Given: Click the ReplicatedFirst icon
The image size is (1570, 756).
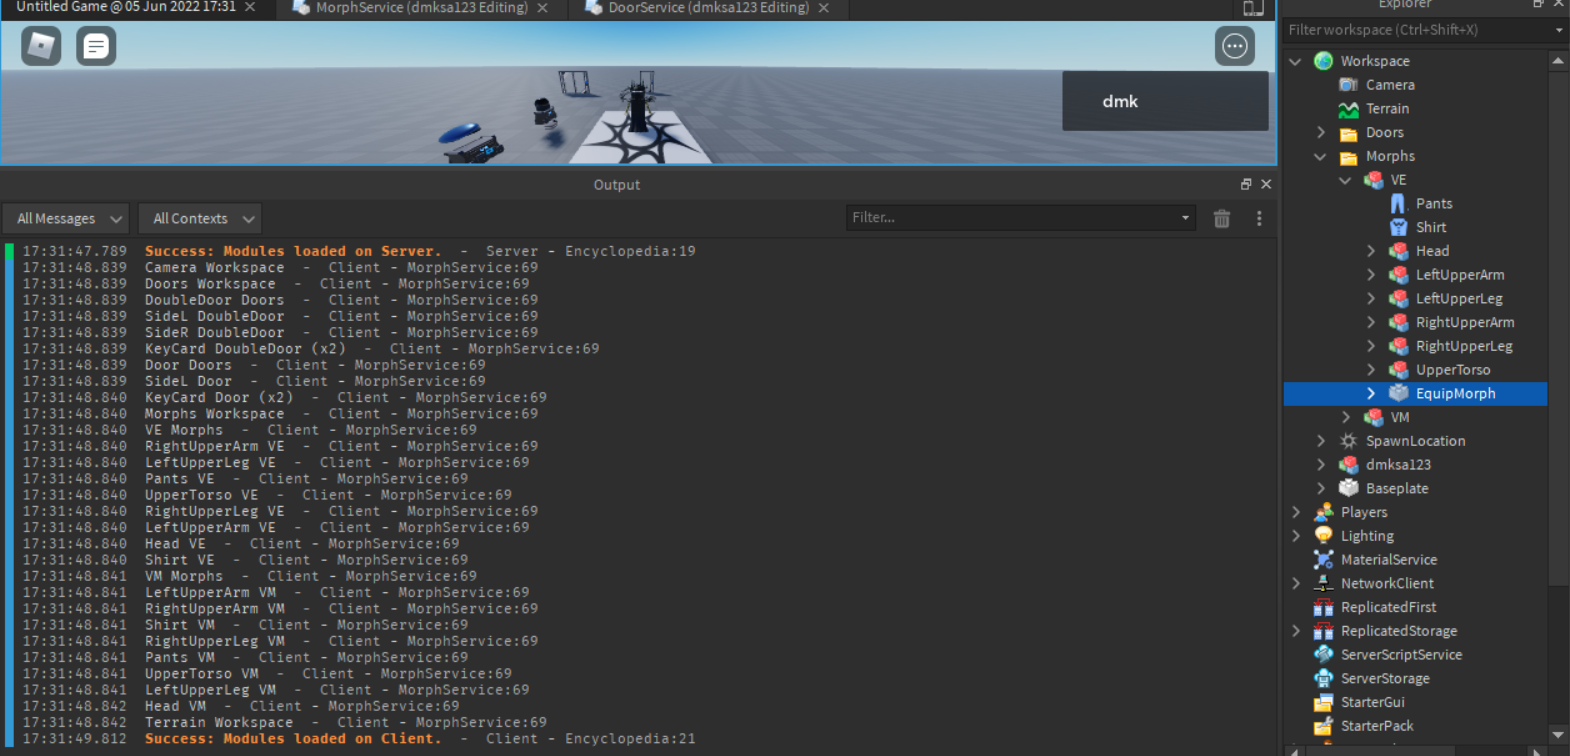Looking at the screenshot, I should click(x=1324, y=607).
